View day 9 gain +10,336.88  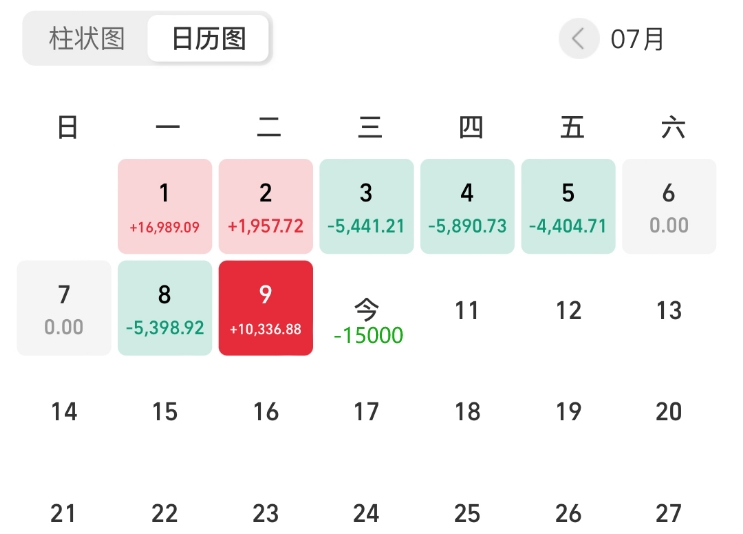[266, 308]
